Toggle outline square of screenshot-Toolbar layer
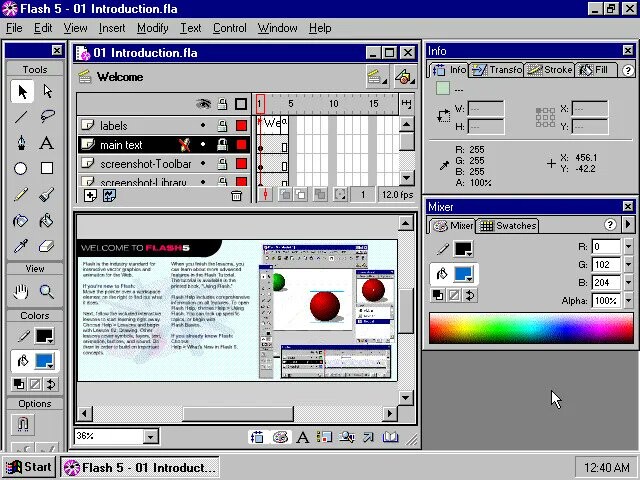The image size is (640, 480). click(241, 164)
